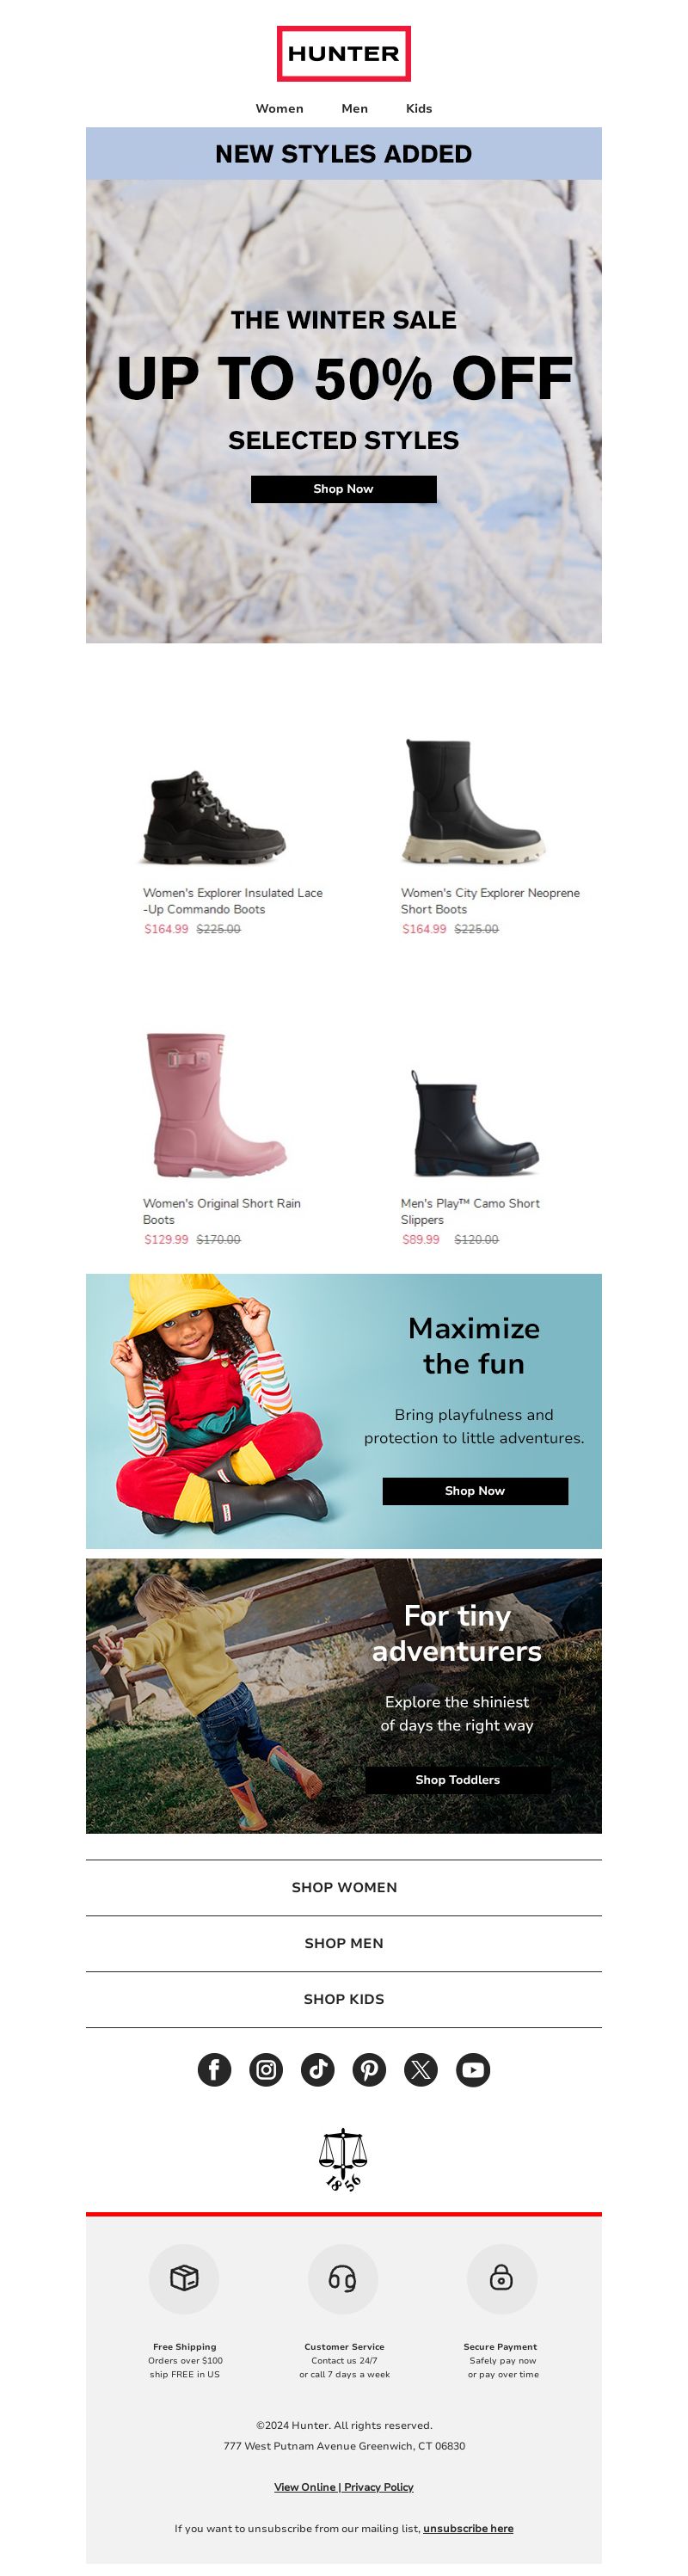Select the Kids navigation item

[x=419, y=108]
